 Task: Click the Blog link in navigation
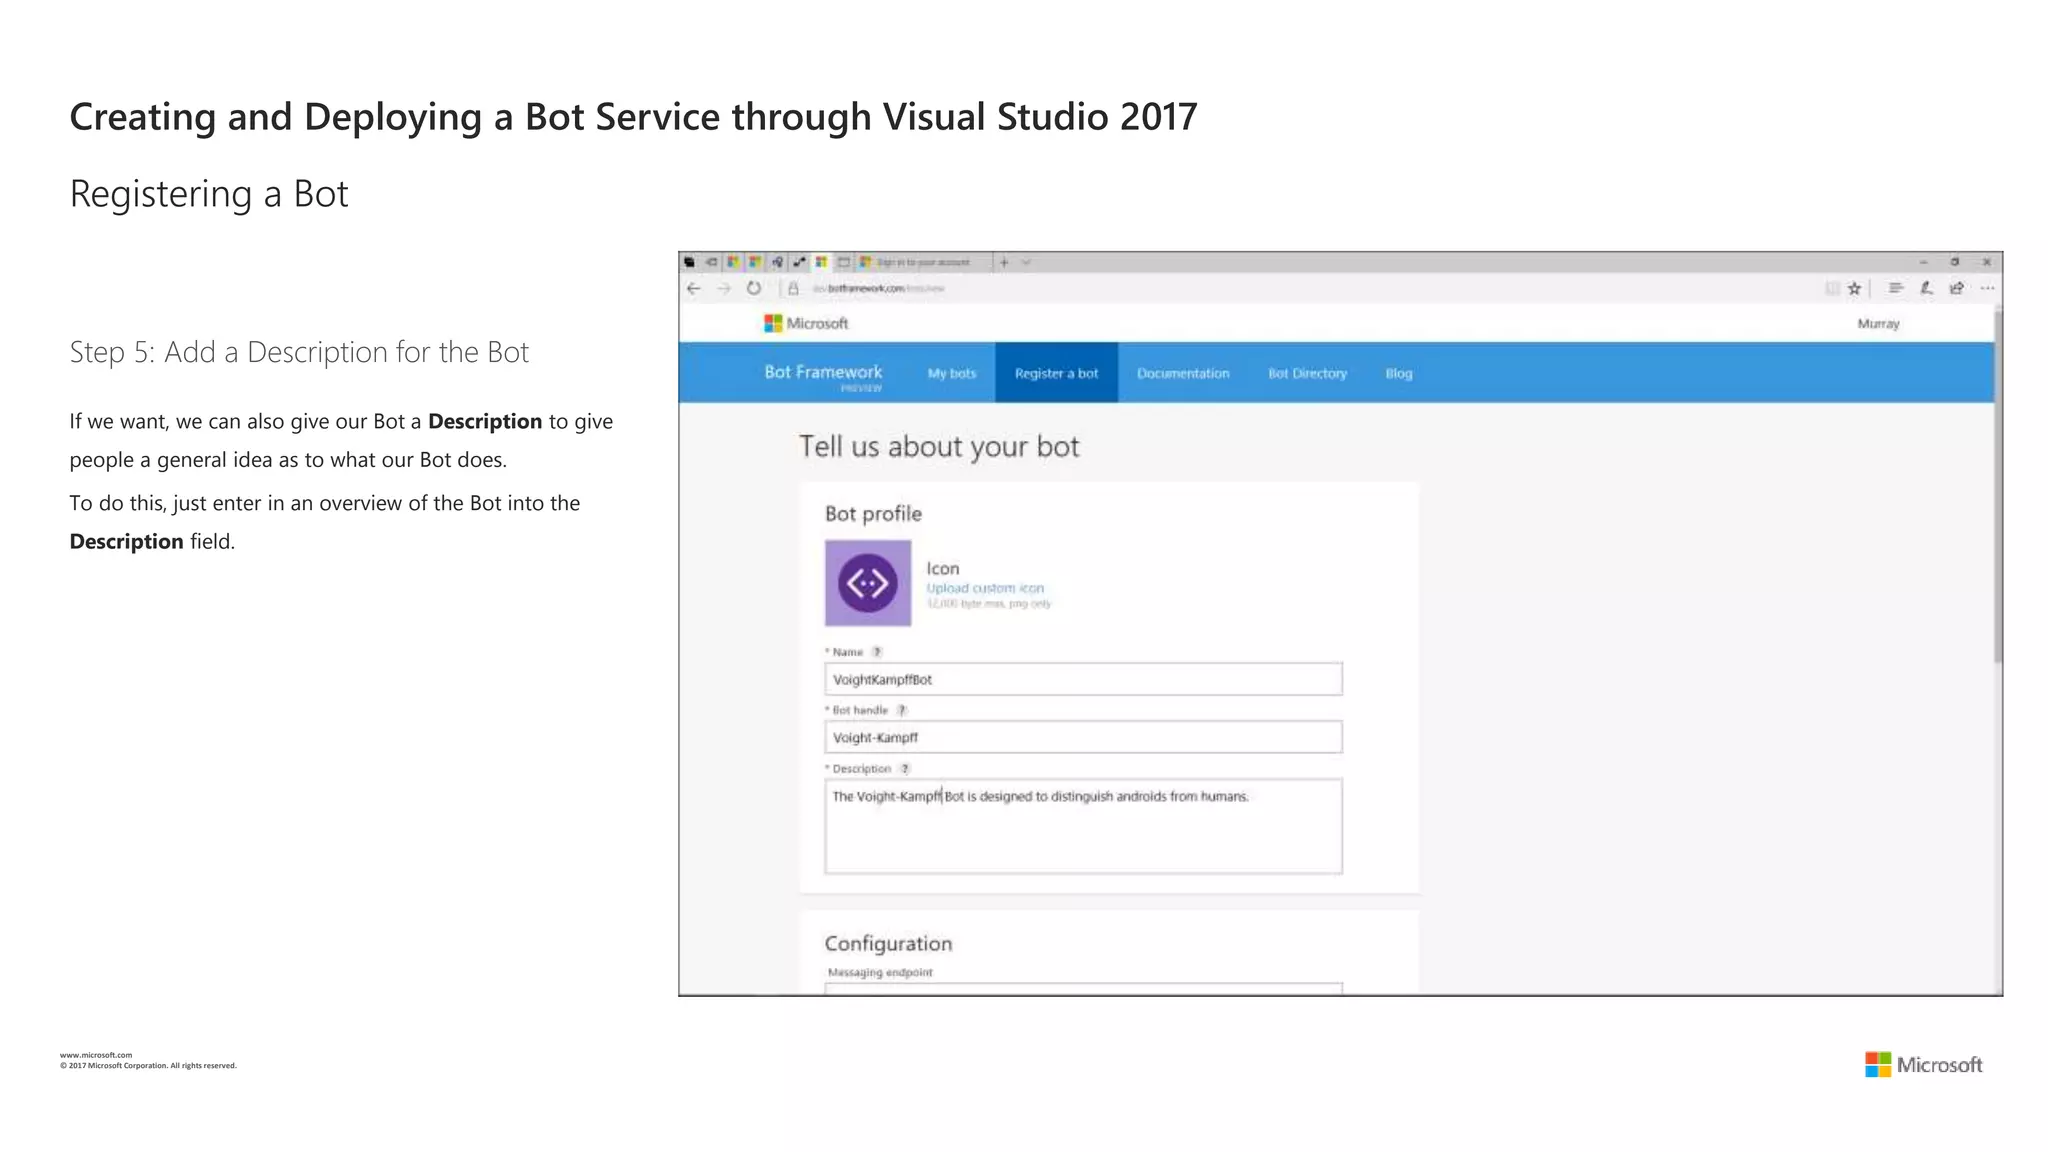[1398, 373]
